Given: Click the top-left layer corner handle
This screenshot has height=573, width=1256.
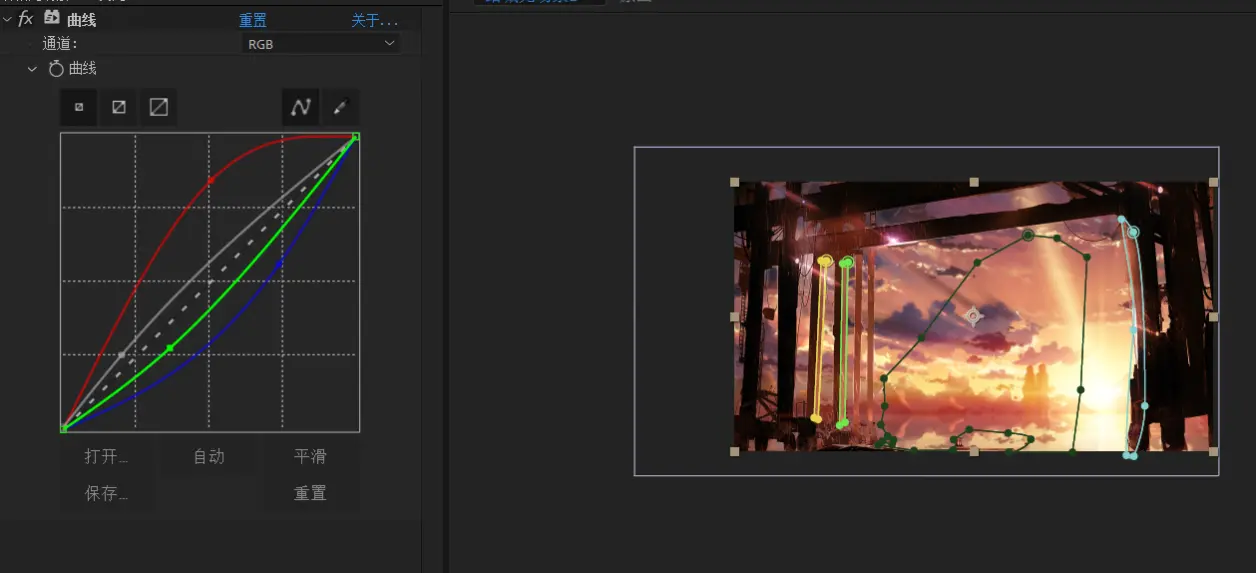Looking at the screenshot, I should click(734, 182).
